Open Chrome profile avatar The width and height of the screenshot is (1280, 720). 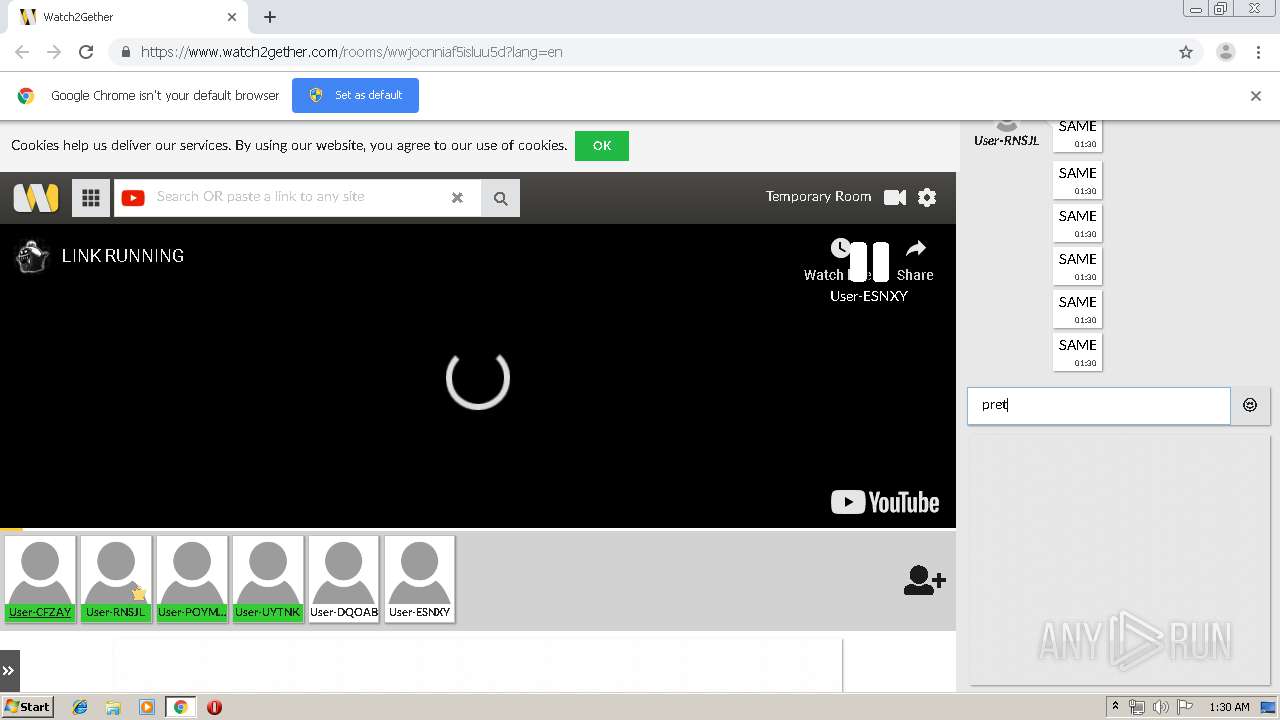pyautogui.click(x=1226, y=52)
